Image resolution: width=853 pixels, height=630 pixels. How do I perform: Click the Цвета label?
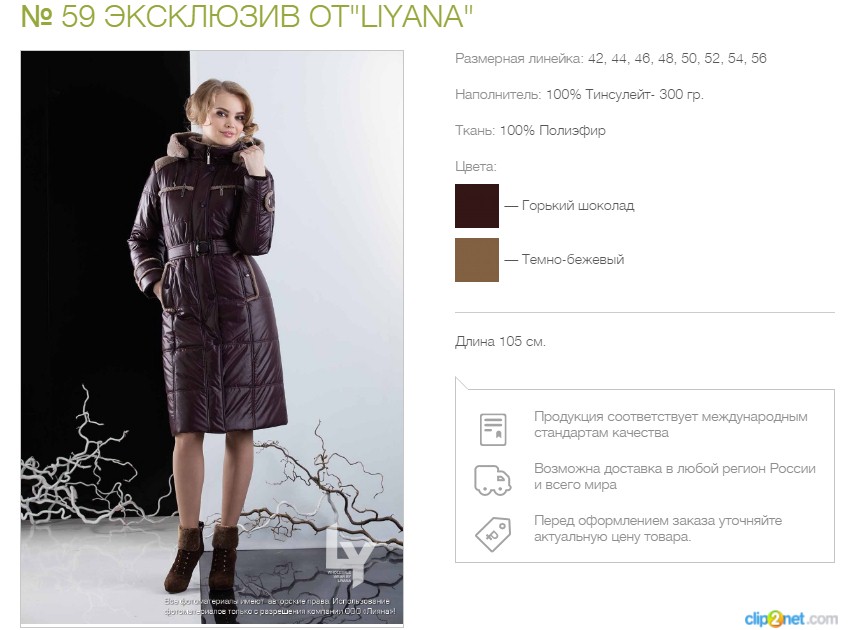click(x=475, y=166)
